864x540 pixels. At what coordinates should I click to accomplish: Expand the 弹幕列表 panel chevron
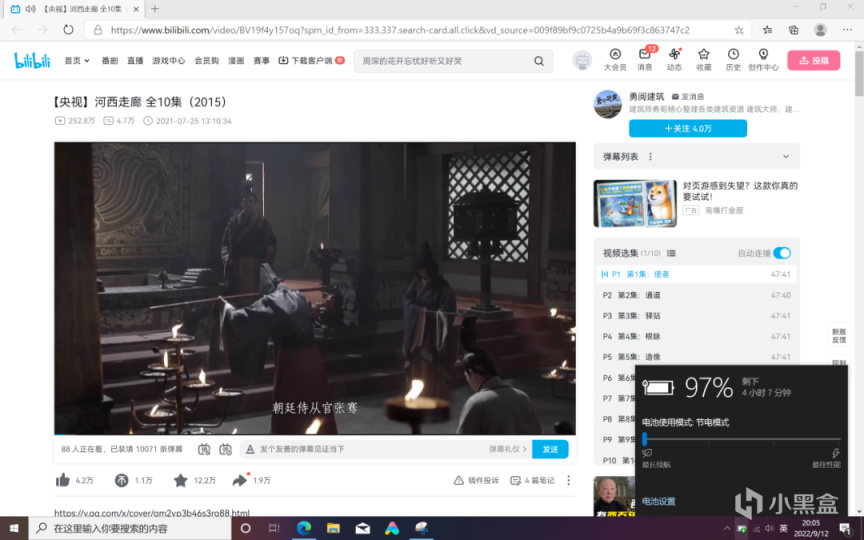pos(786,156)
